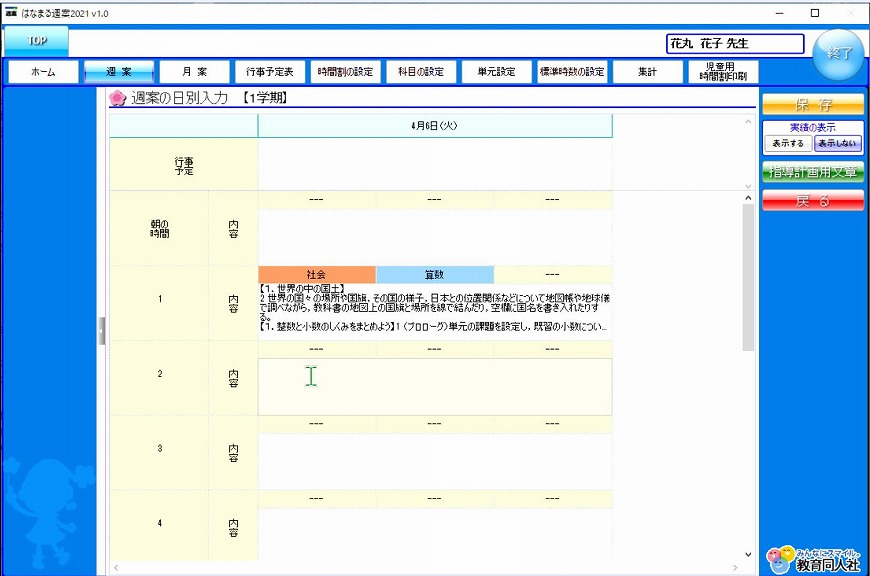Image resolution: width=870 pixels, height=576 pixels.
Task: Click the 行事予定 content cell
Action: coord(435,164)
